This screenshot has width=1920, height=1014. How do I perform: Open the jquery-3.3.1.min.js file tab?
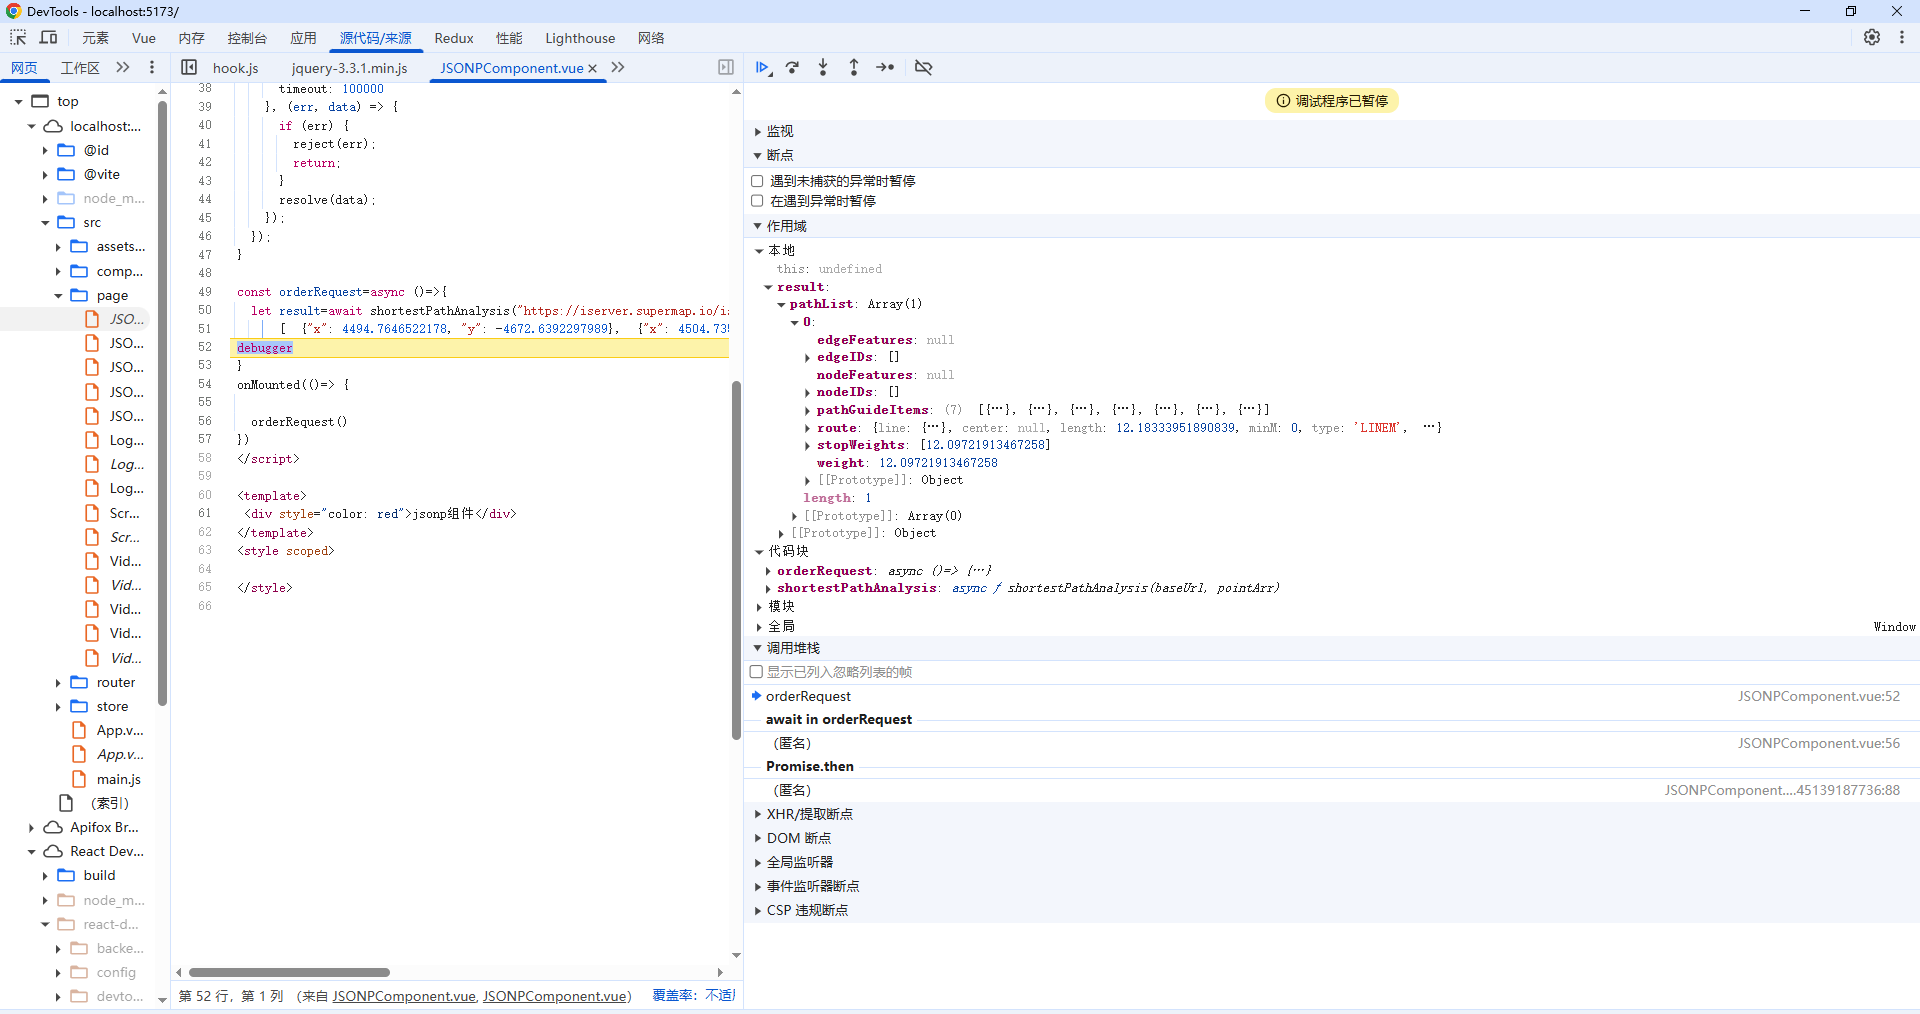[x=350, y=68]
